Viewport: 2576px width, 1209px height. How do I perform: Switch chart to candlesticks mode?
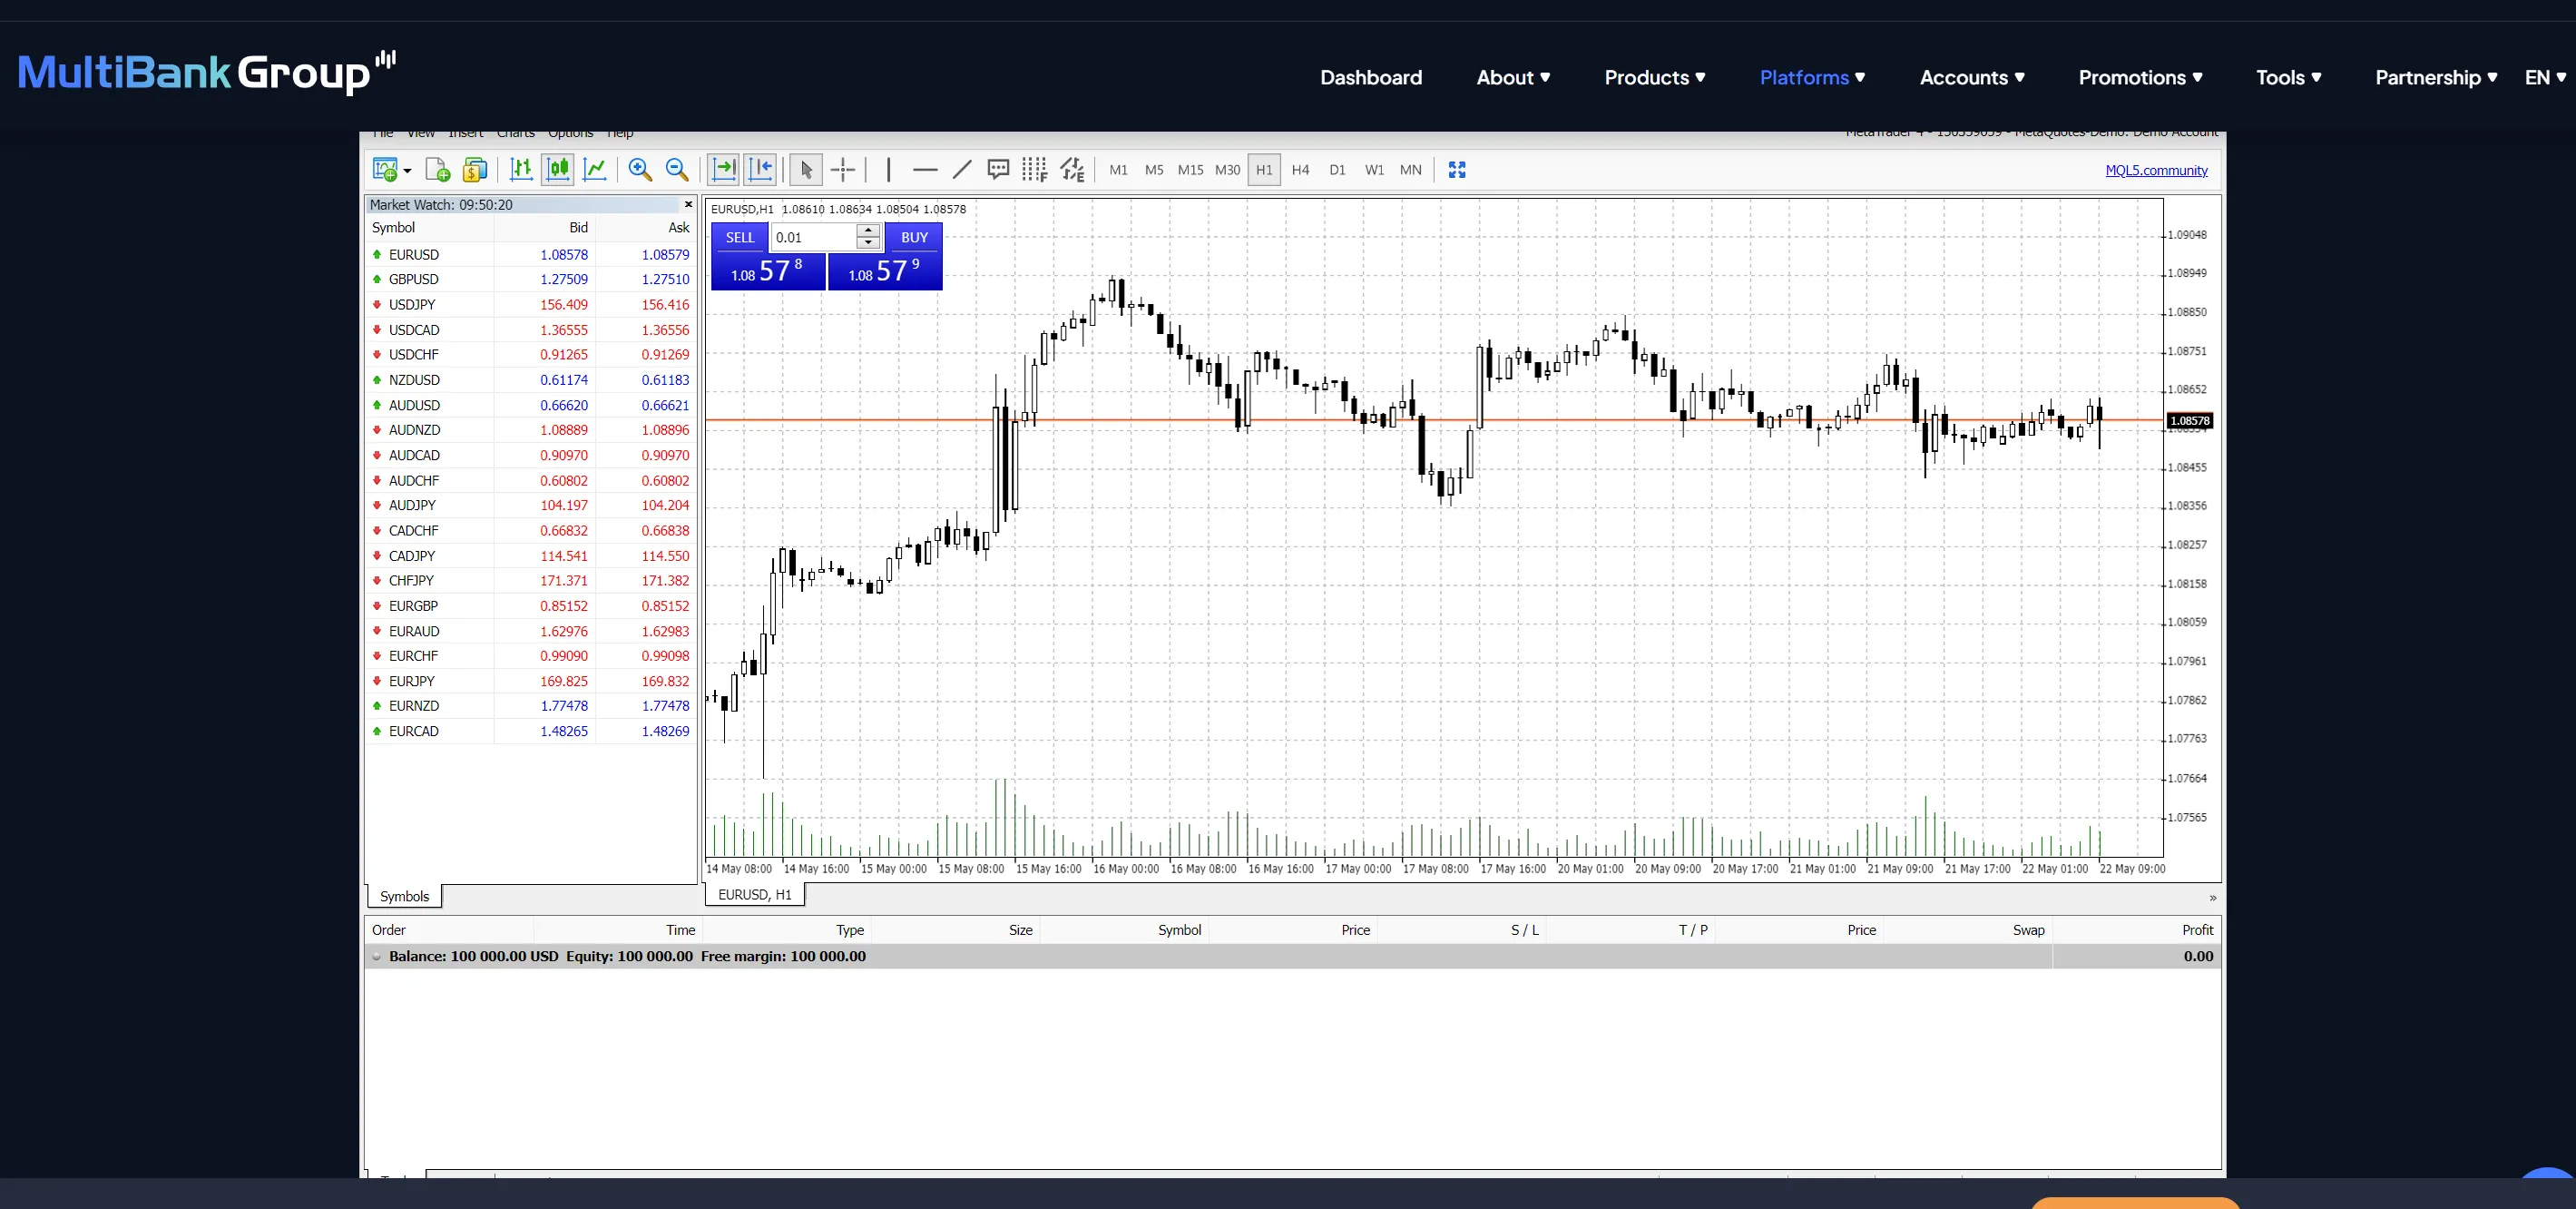[x=558, y=170]
